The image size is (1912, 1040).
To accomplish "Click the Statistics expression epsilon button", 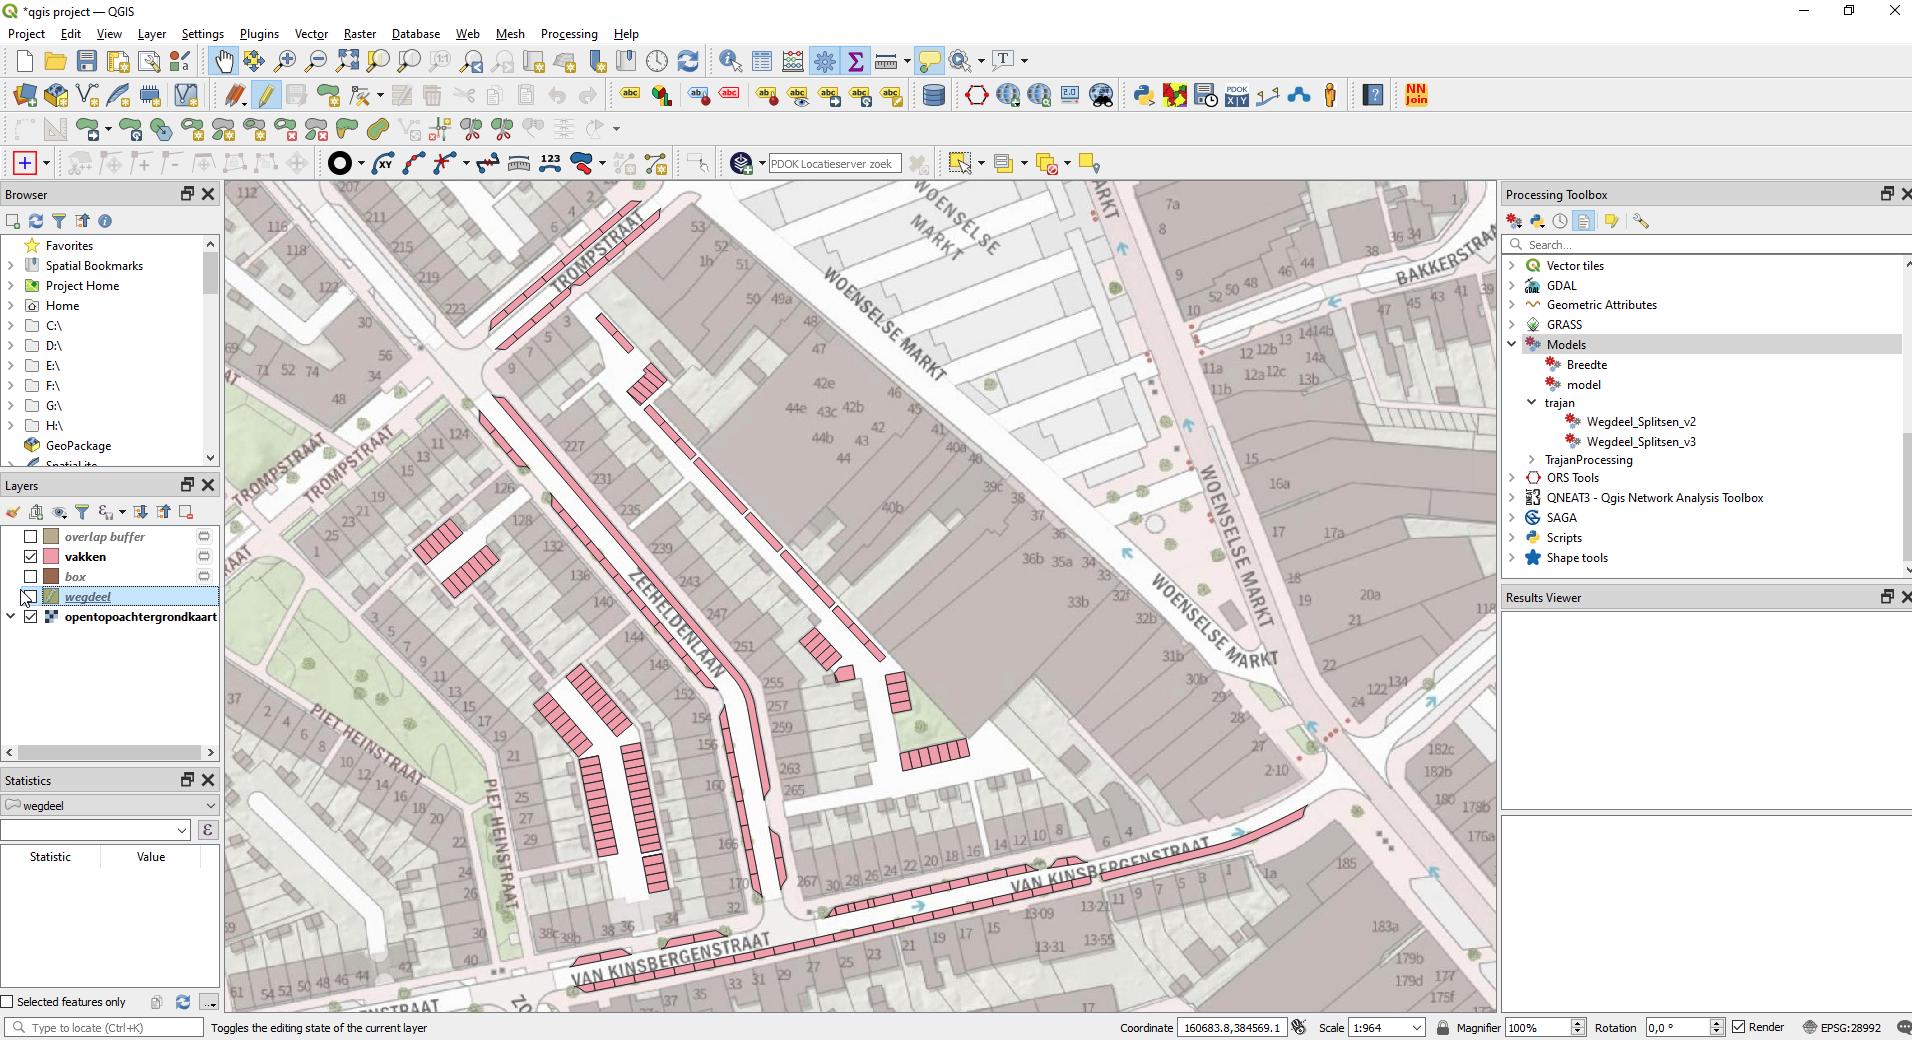I will pos(207,830).
